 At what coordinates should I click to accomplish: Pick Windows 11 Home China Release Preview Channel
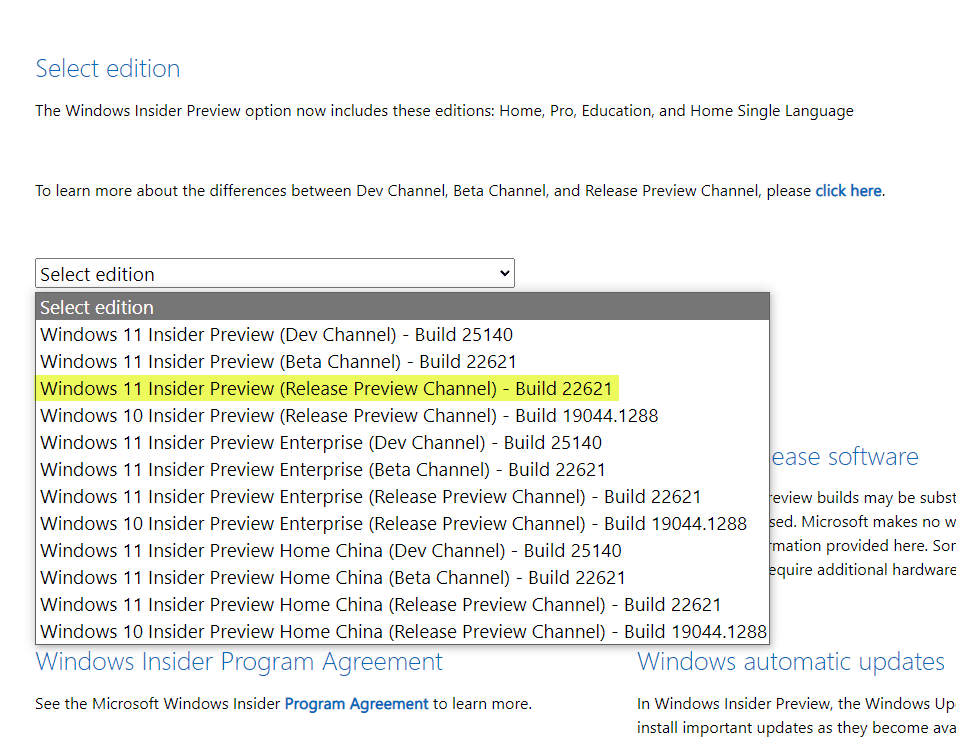(380, 604)
